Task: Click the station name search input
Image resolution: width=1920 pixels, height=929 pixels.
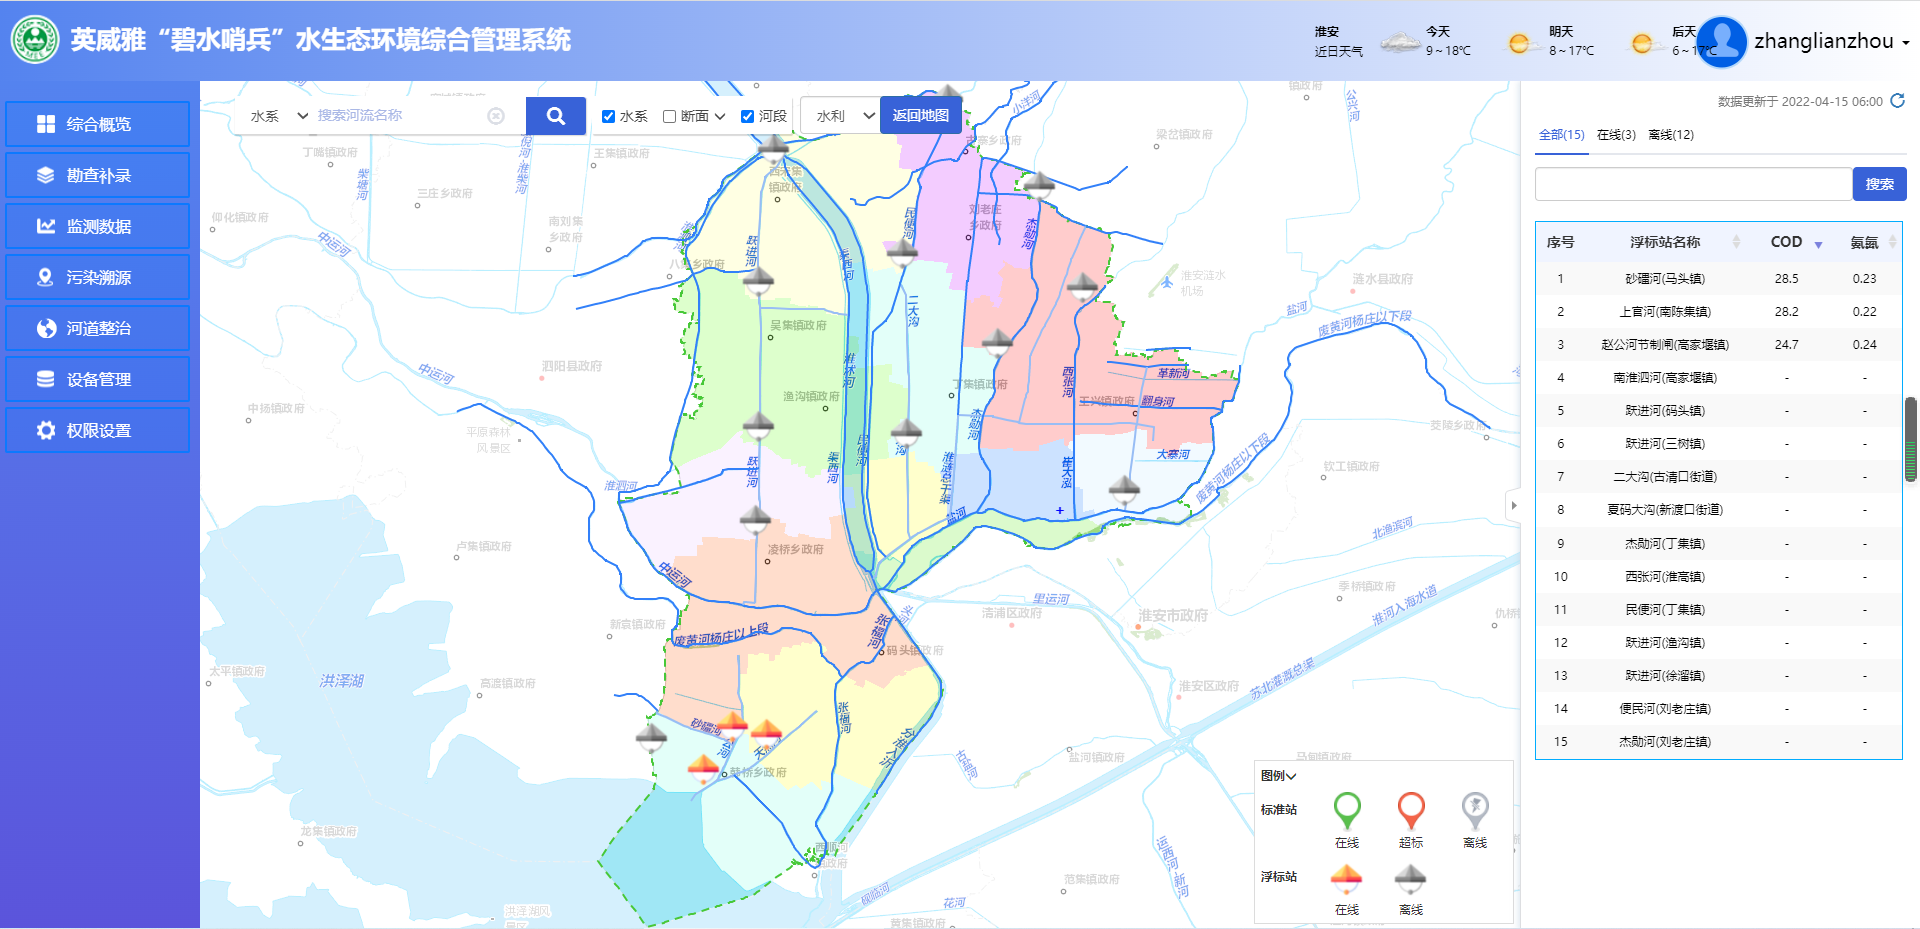Action: coord(1692,184)
